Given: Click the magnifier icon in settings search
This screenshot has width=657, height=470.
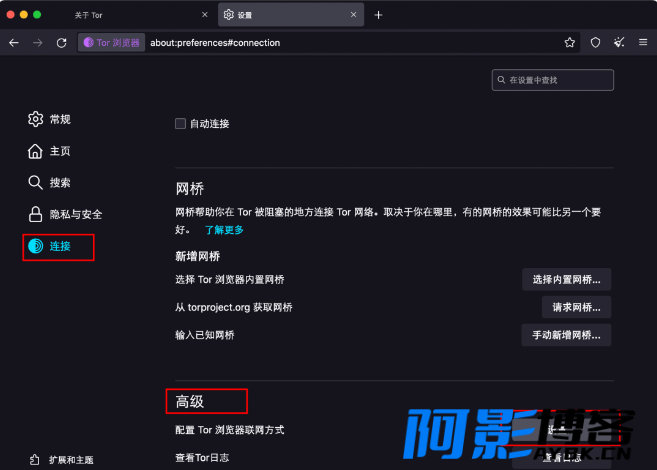Looking at the screenshot, I should click(501, 80).
